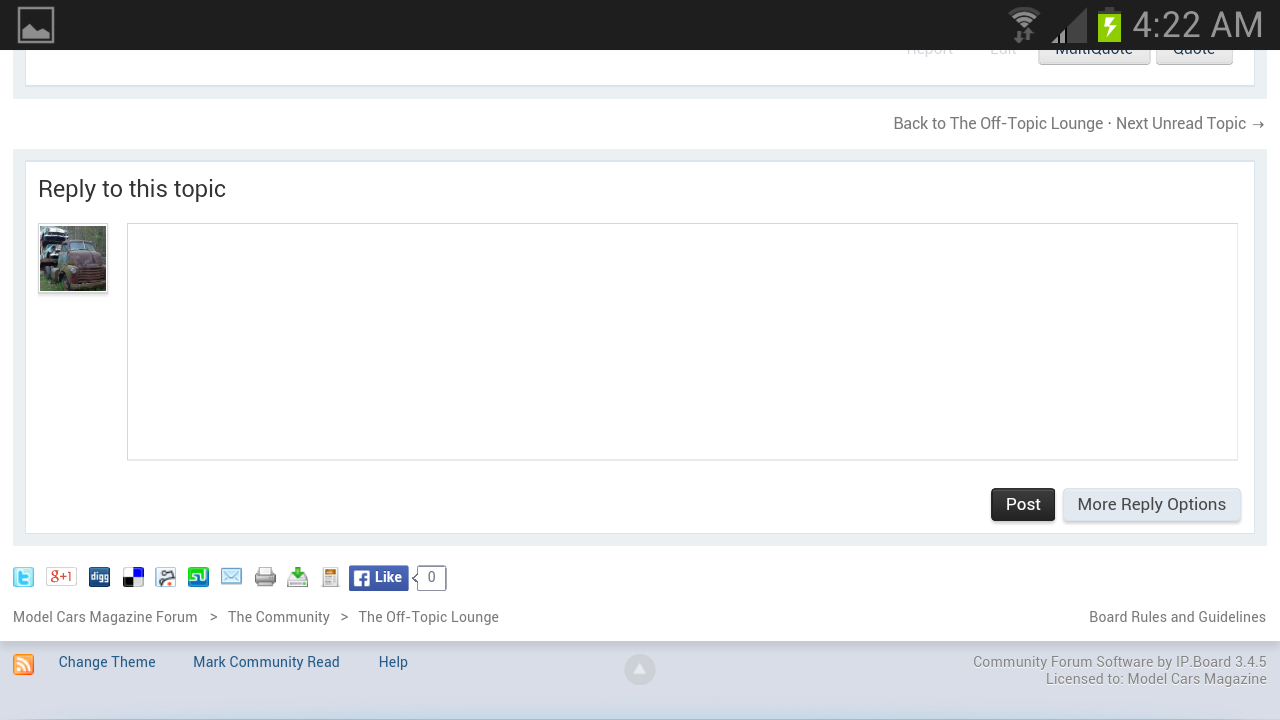
Task: Share this topic on Digg
Action: [x=99, y=577]
